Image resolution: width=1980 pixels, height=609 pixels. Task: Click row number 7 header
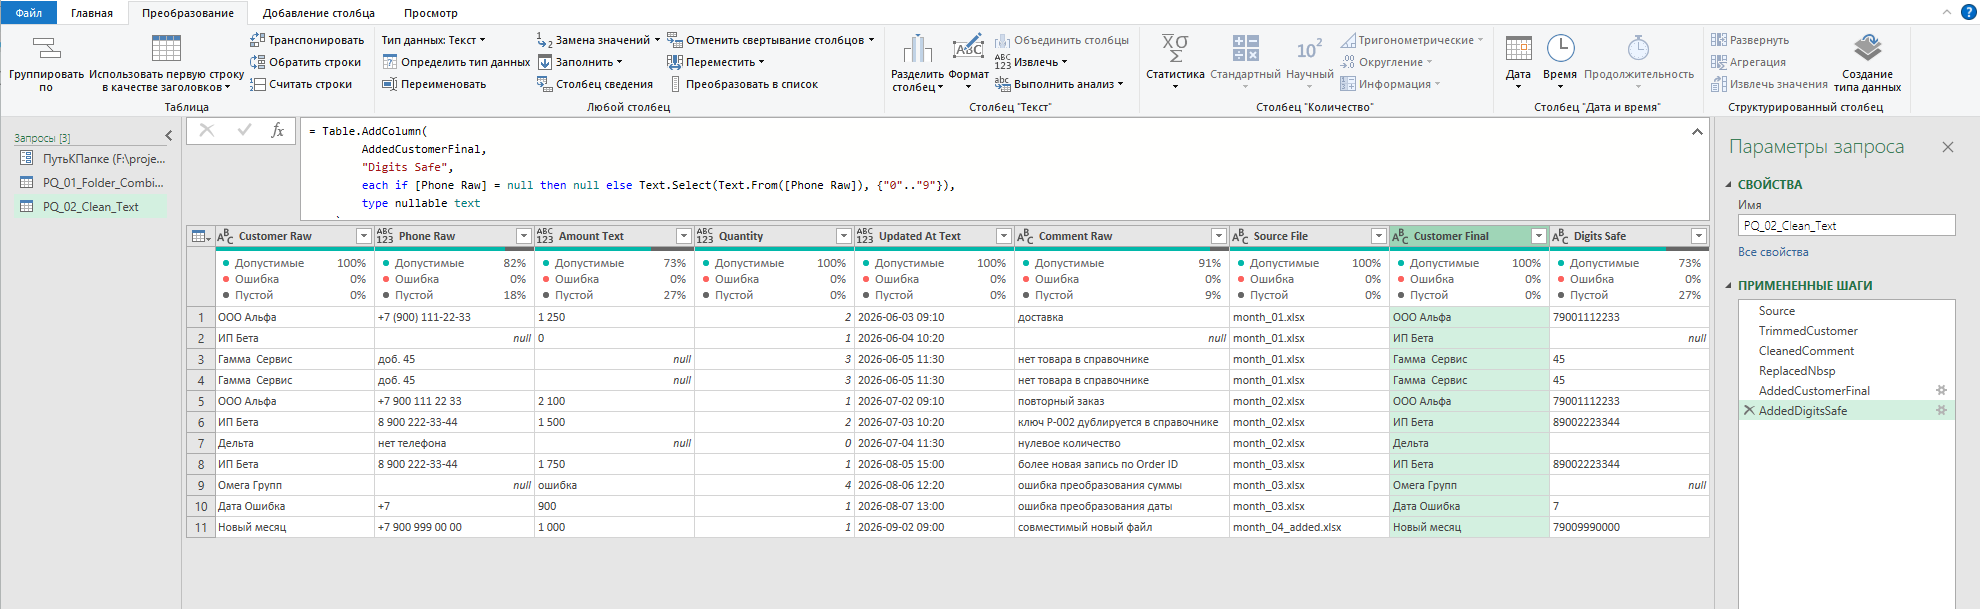pyautogui.click(x=201, y=443)
